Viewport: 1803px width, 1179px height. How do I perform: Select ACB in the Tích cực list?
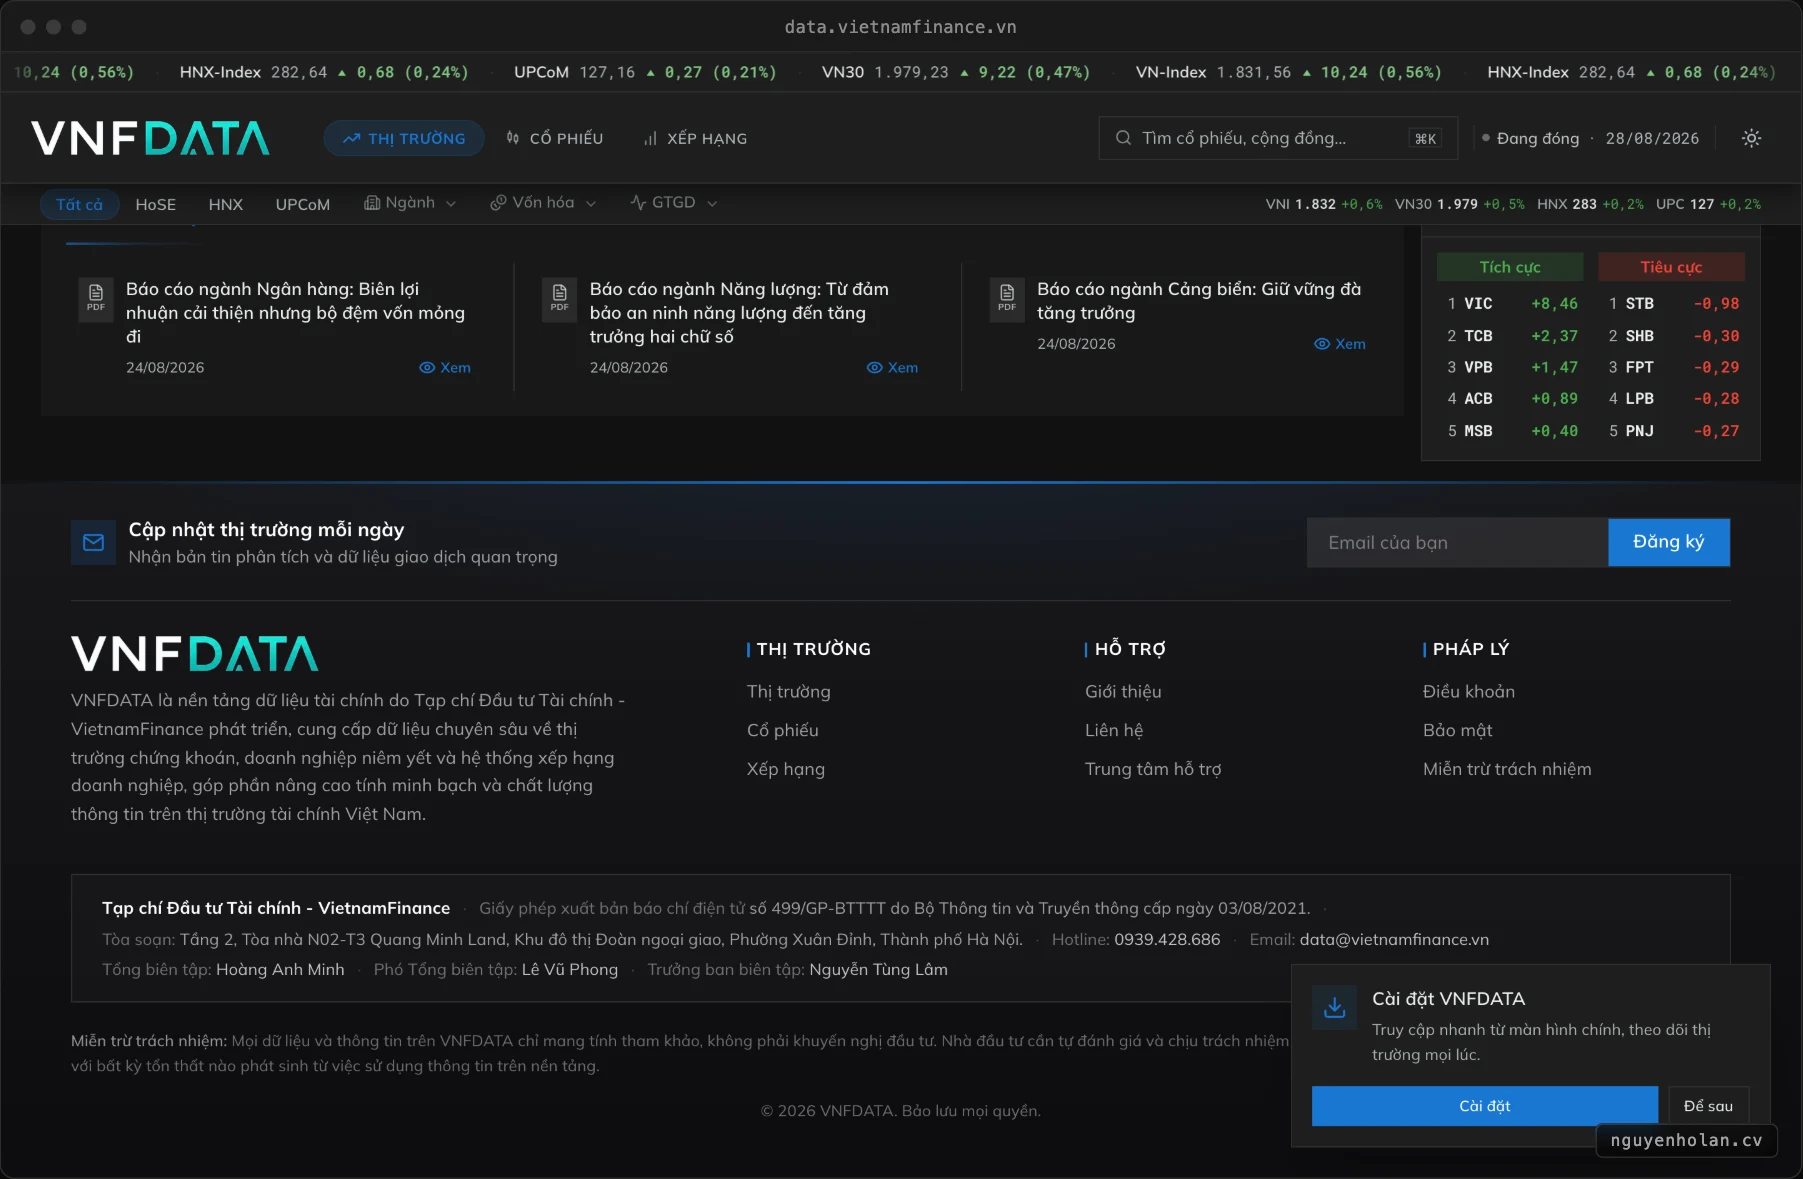(x=1510, y=399)
